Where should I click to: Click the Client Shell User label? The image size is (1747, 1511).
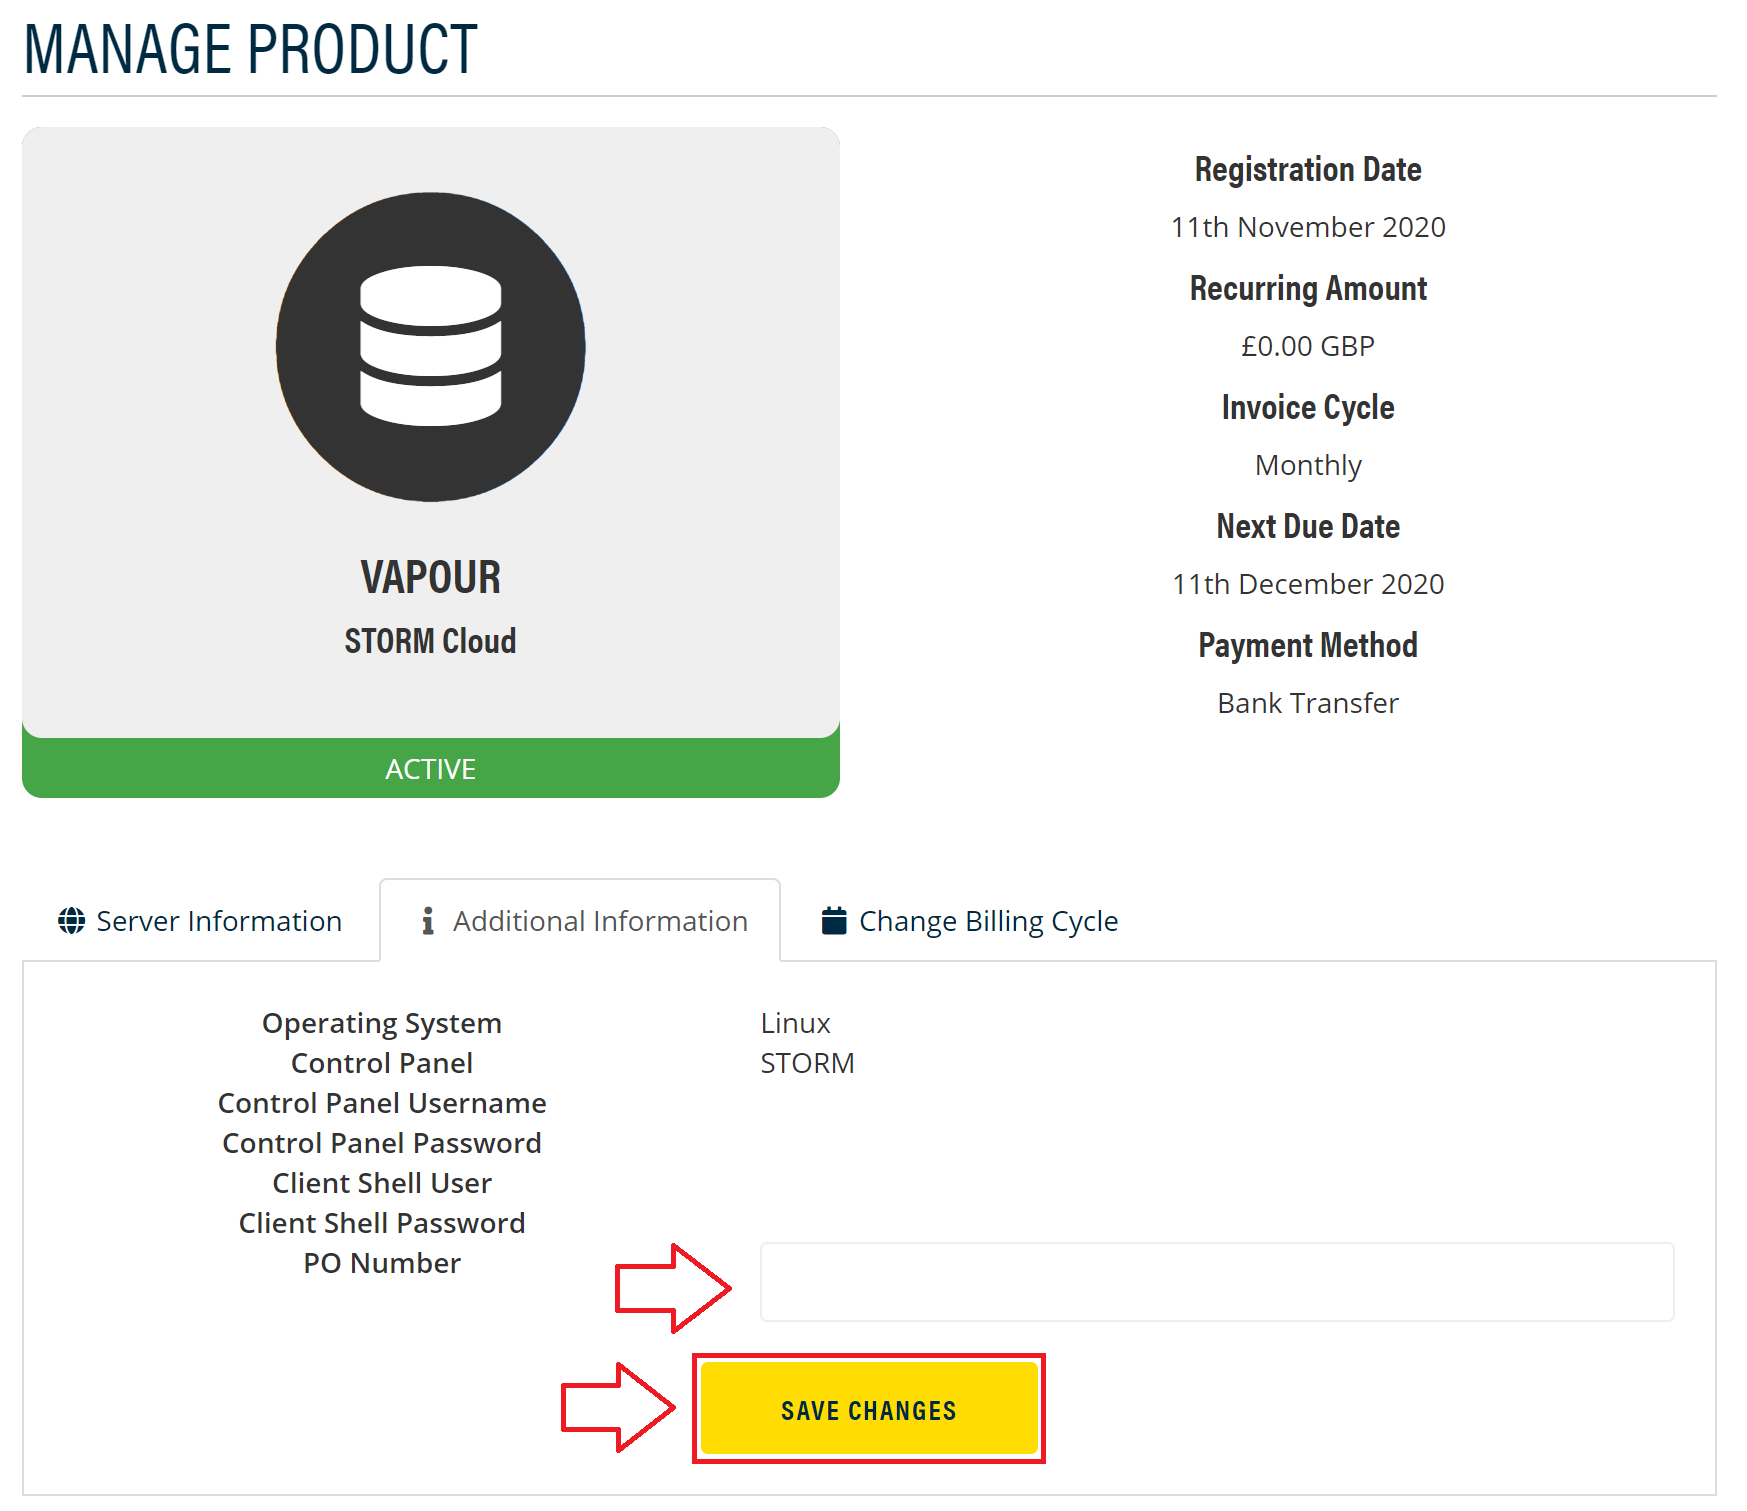coord(382,1183)
